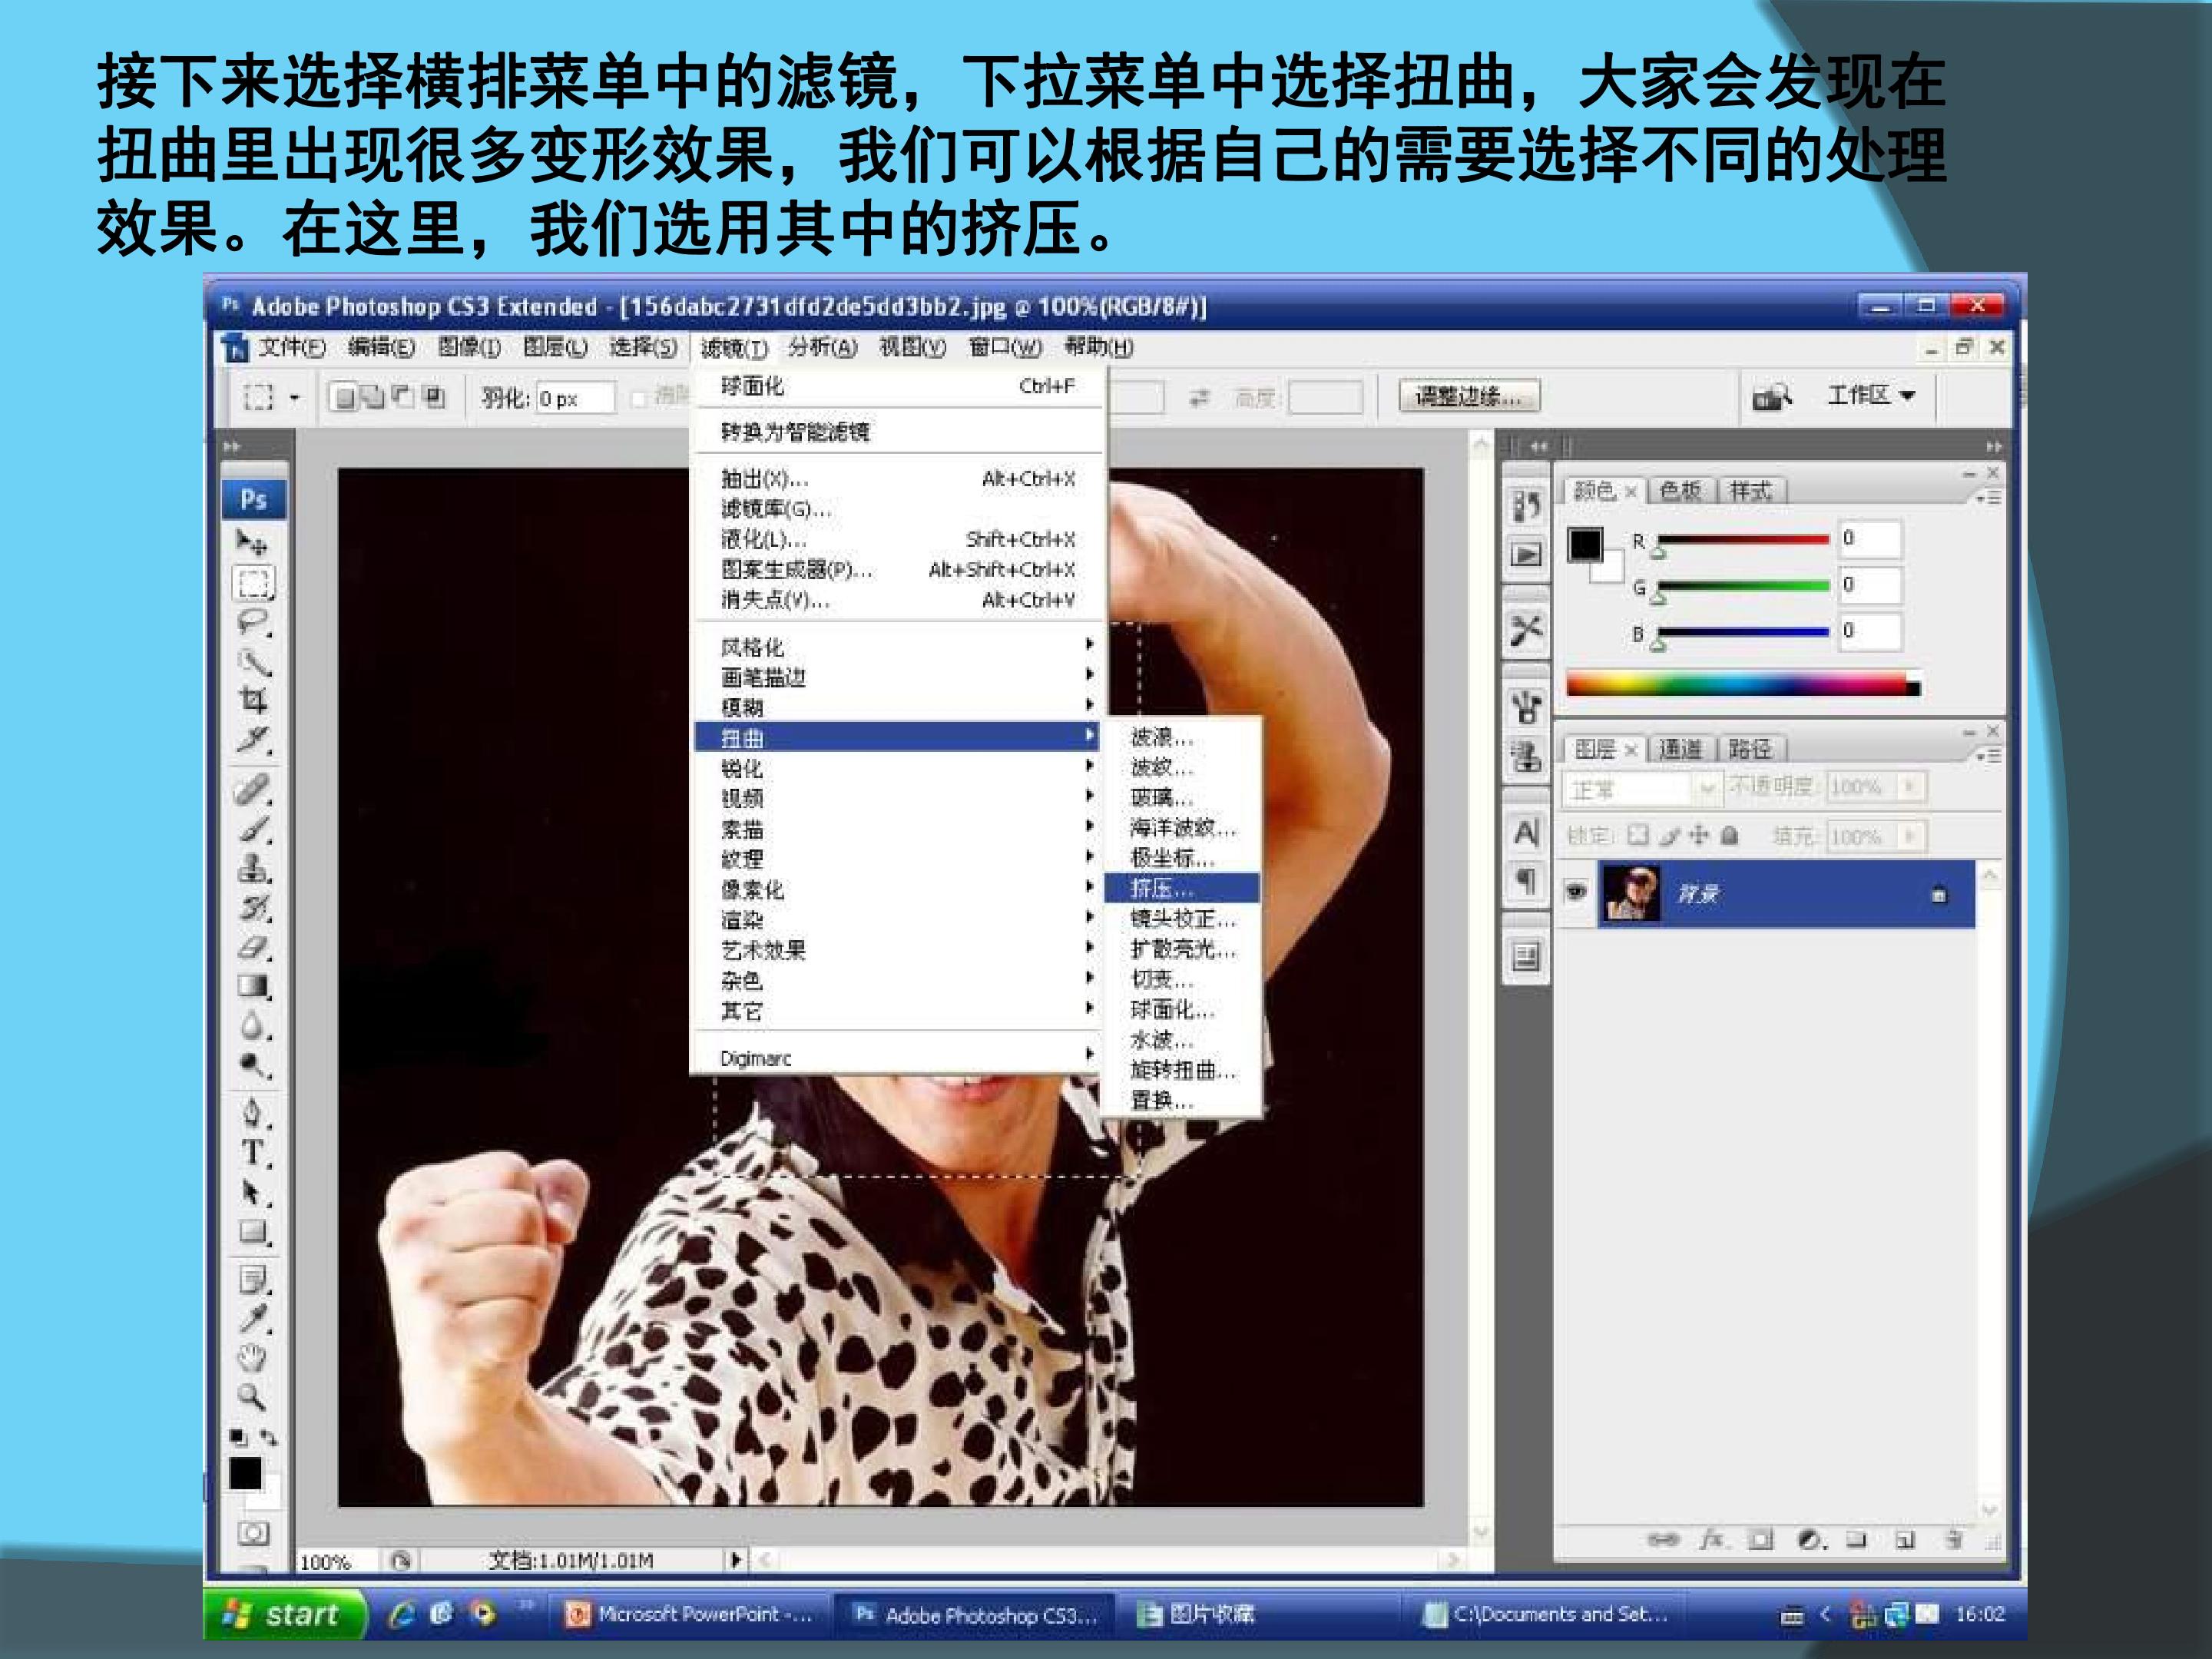The height and width of the screenshot is (1659, 2212).
Task: Click the 调整边缘 button
Action: (1469, 396)
